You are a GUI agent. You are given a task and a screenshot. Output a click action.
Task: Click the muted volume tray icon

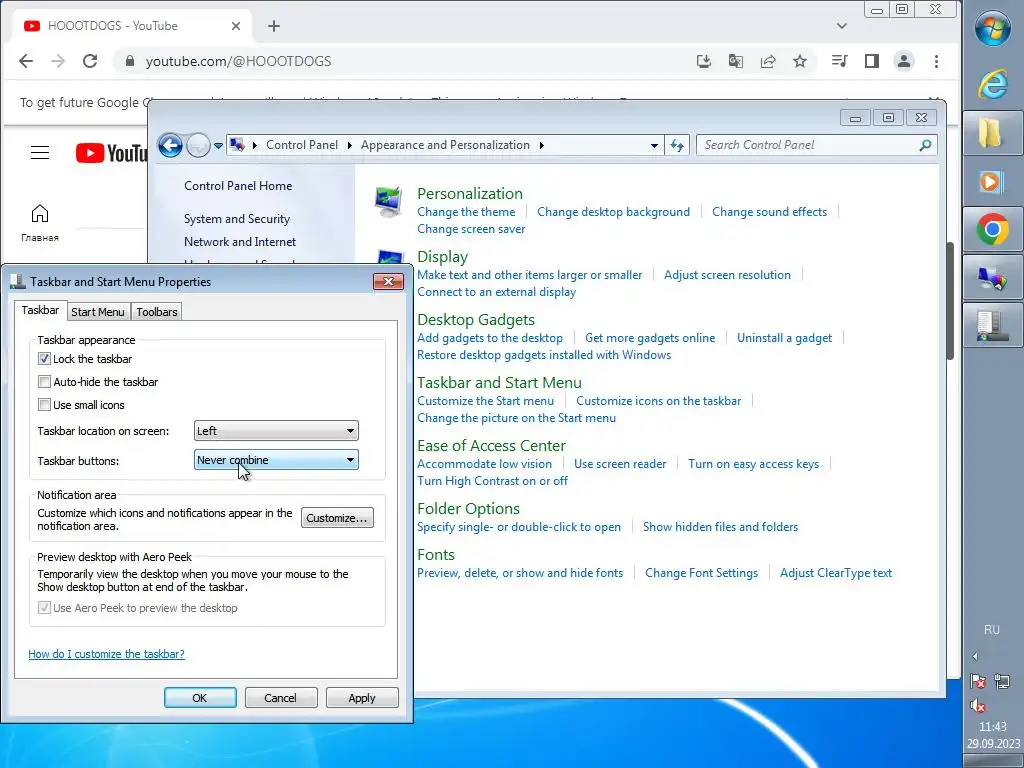tap(978, 705)
